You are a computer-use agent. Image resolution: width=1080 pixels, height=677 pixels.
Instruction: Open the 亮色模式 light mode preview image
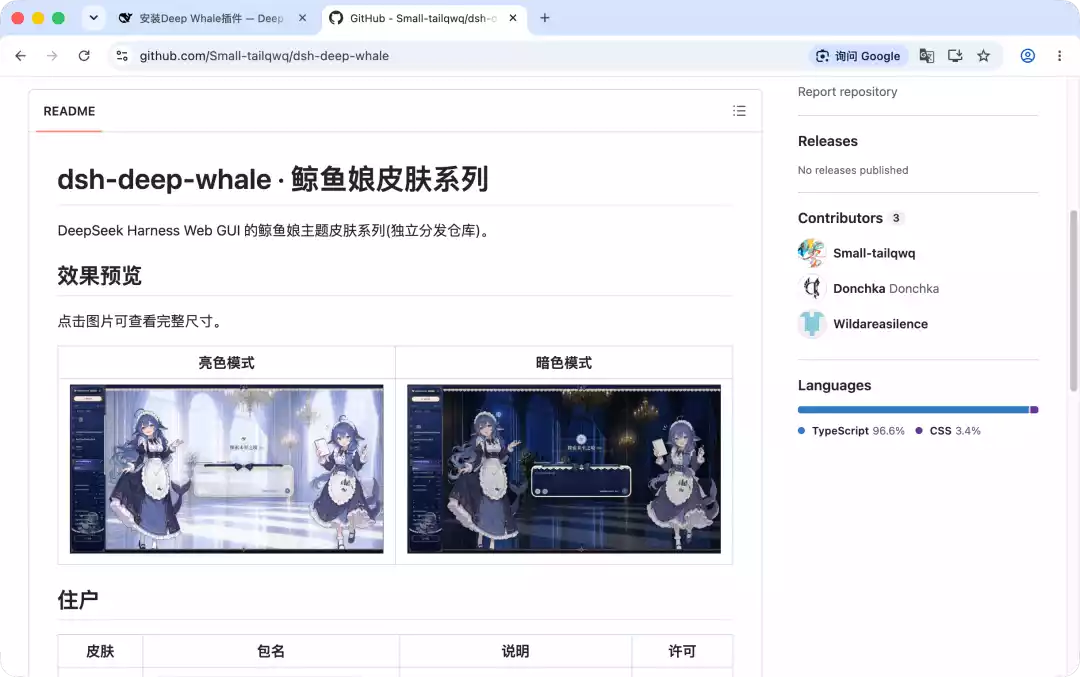click(x=227, y=469)
